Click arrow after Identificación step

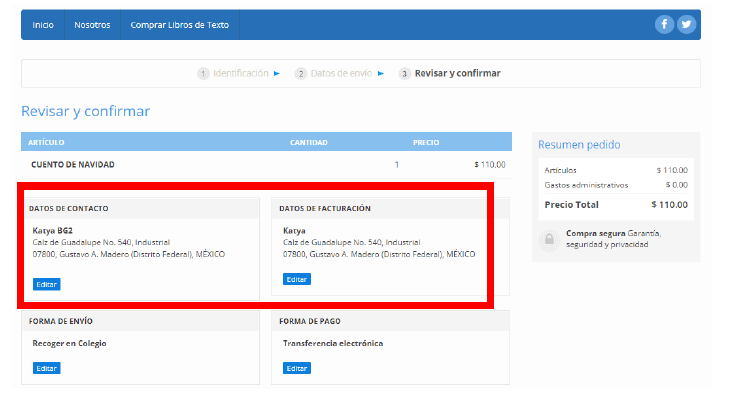(x=277, y=73)
